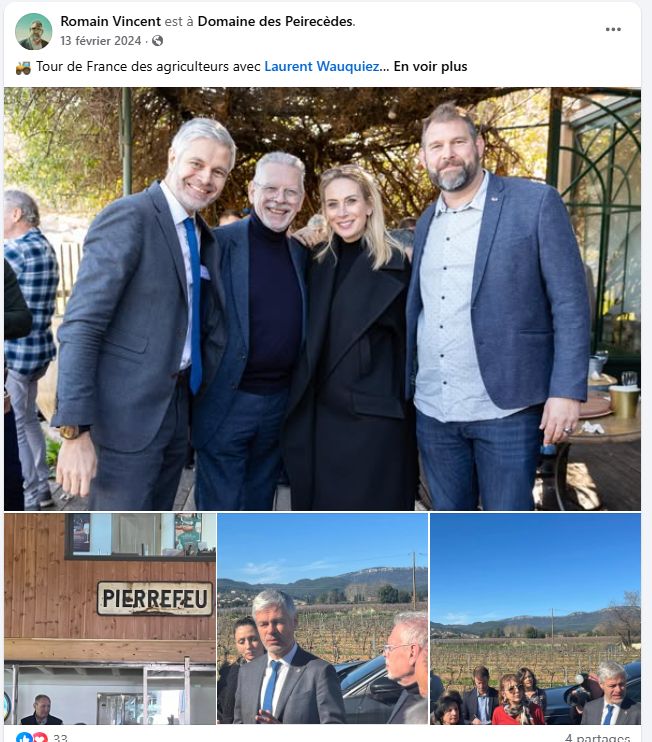Click the caption text Tour de France des agriculteurs
652x742 pixels.
click(x=134, y=66)
